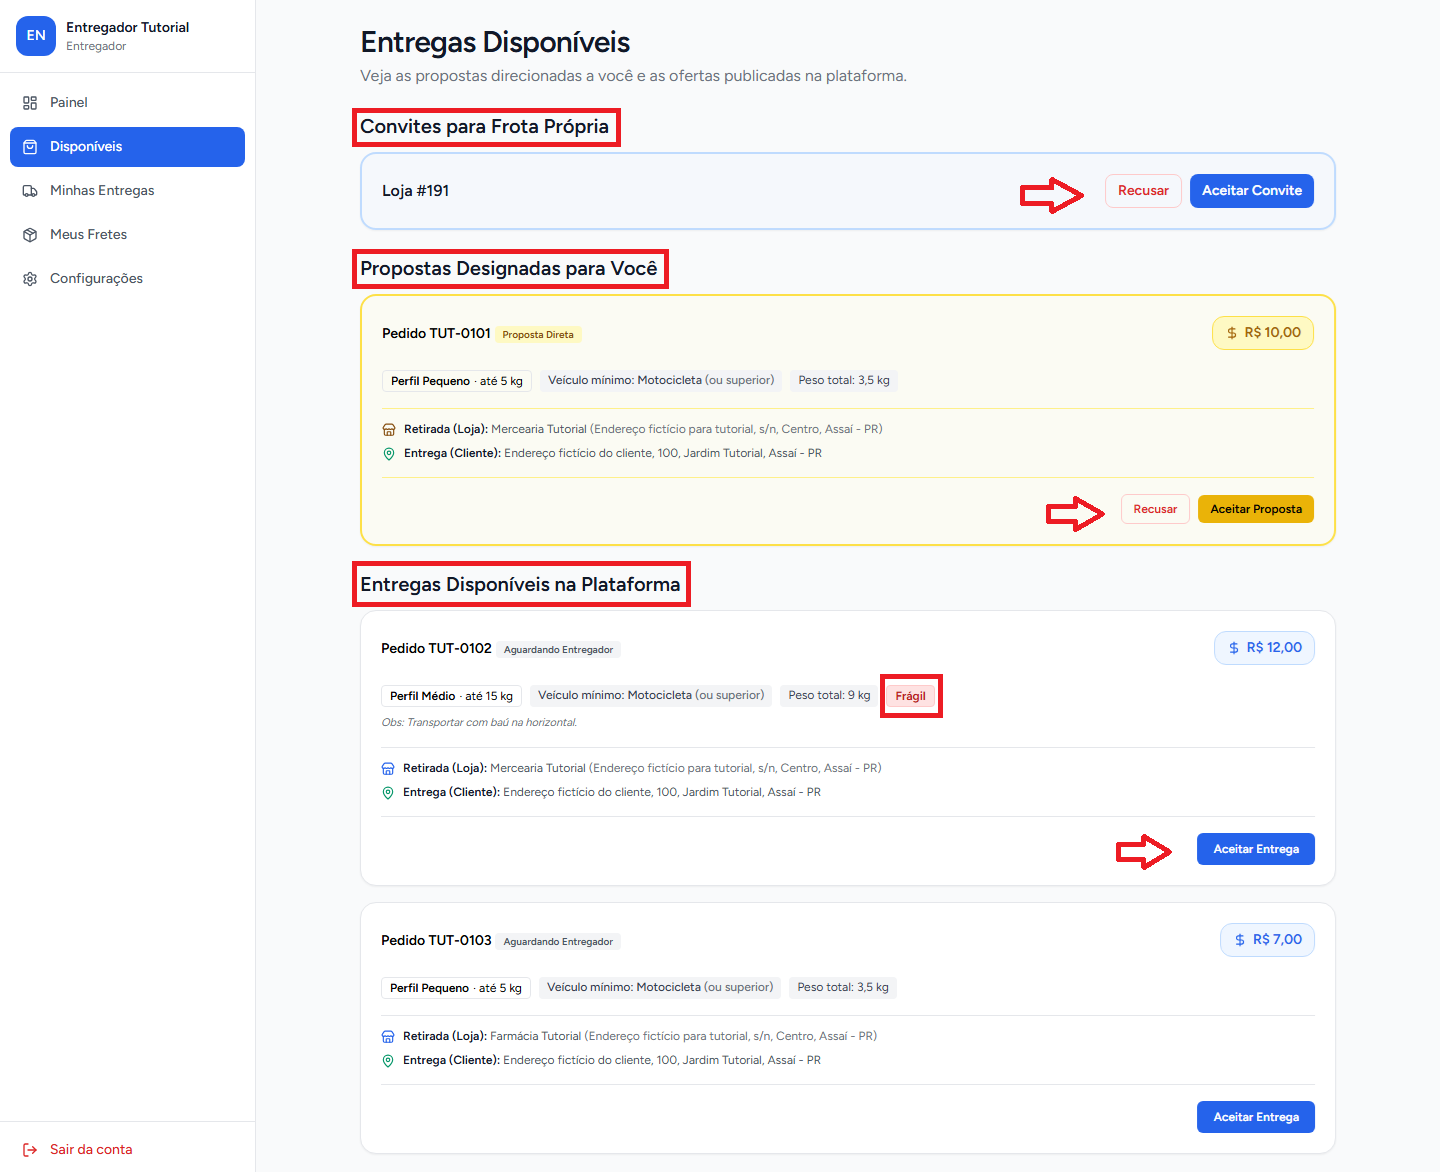Click Aceitar Convite for Loja #191
The image size is (1440, 1172).
1252,191
